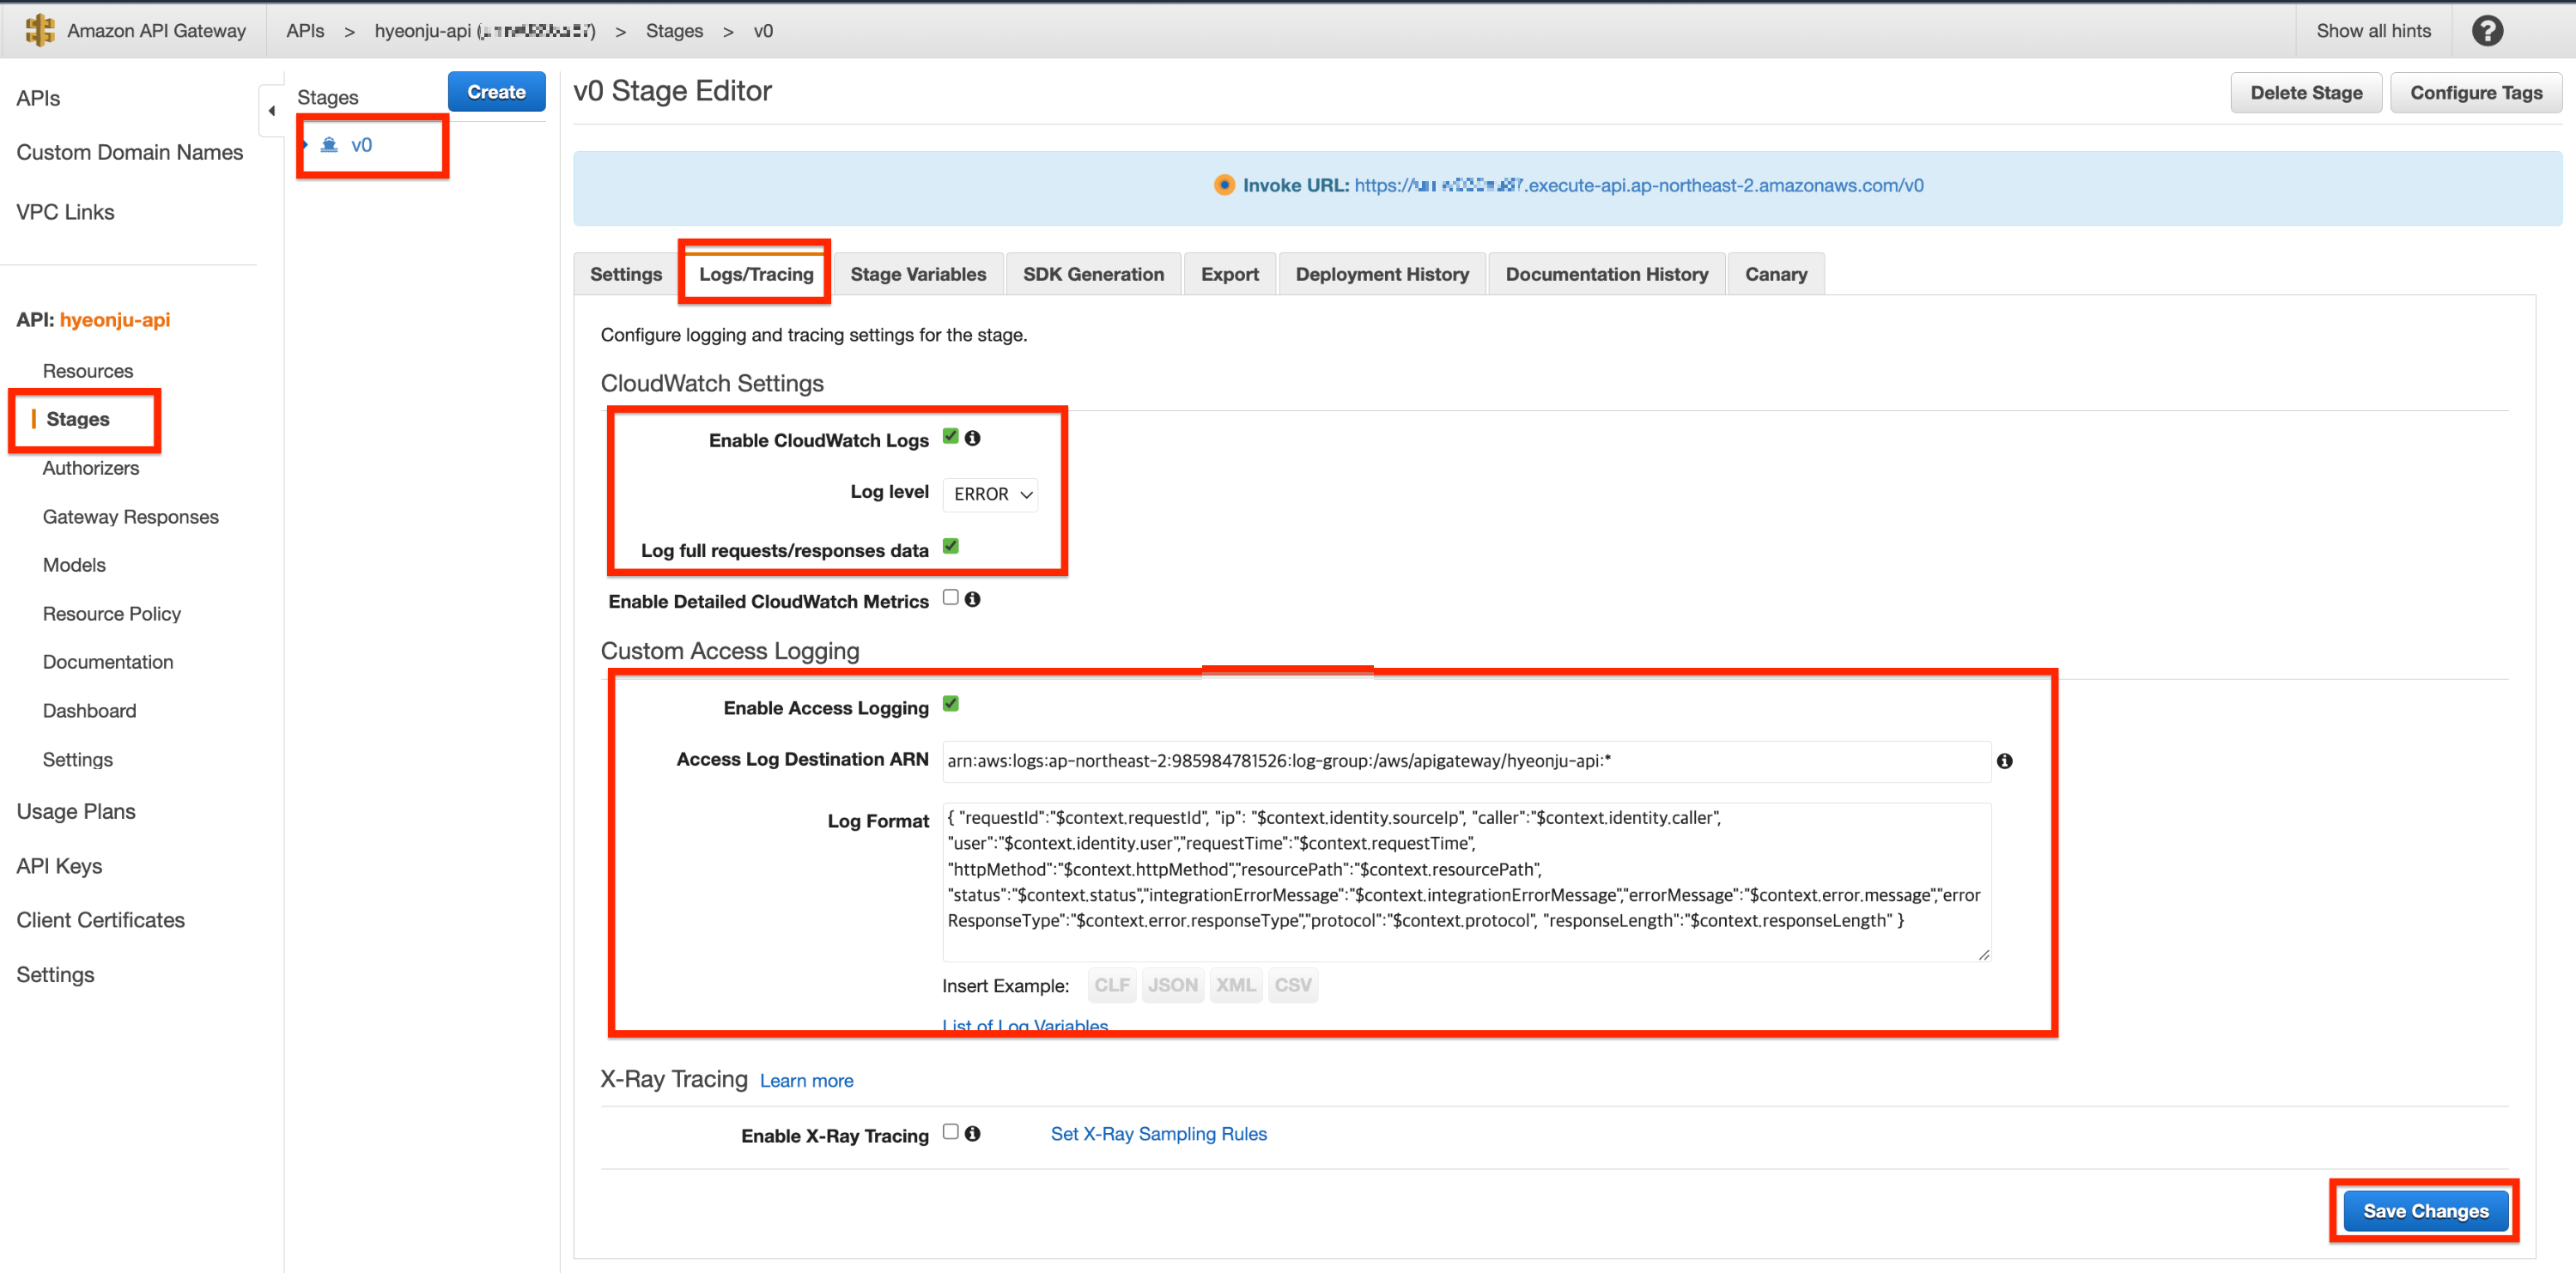The image size is (2576, 1273).
Task: Toggle Enable Access Logging checkbox
Action: pos(950,704)
